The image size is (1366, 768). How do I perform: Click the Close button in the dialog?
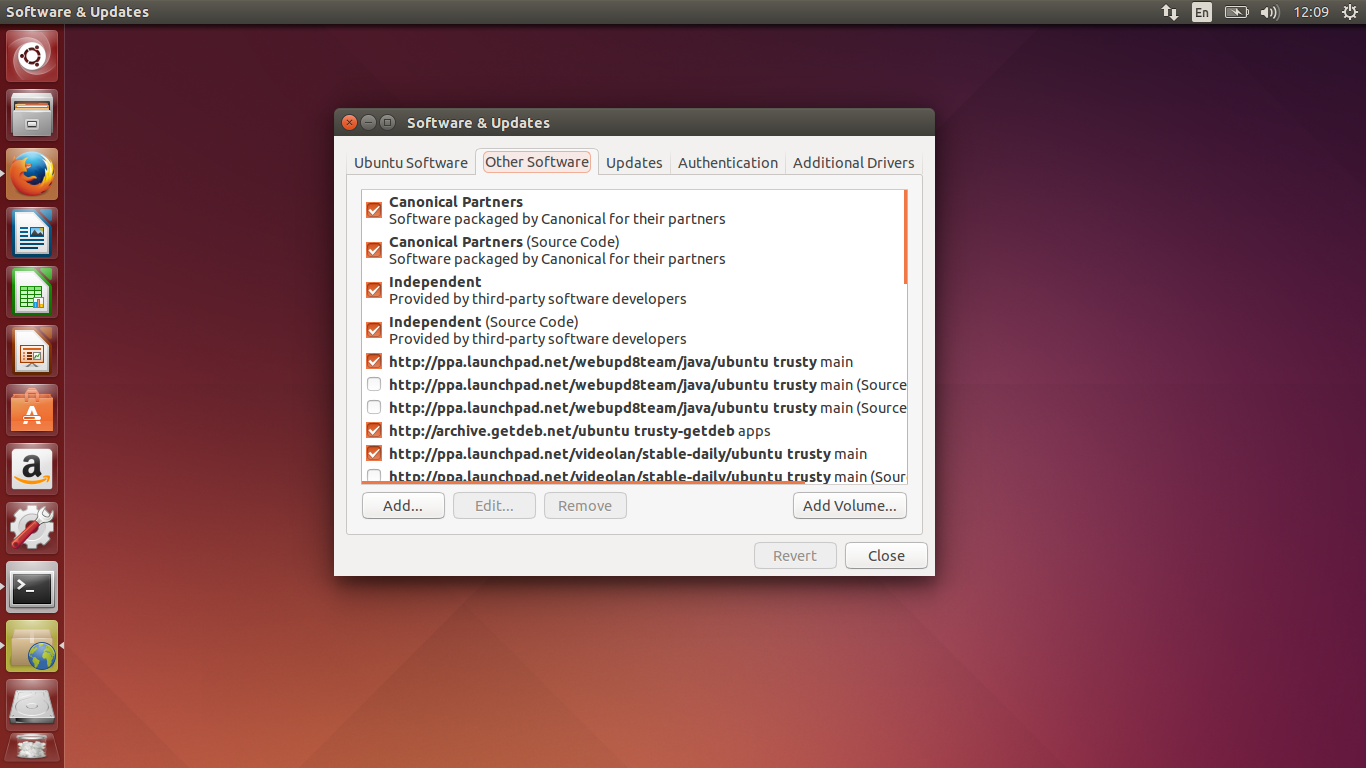click(x=886, y=556)
